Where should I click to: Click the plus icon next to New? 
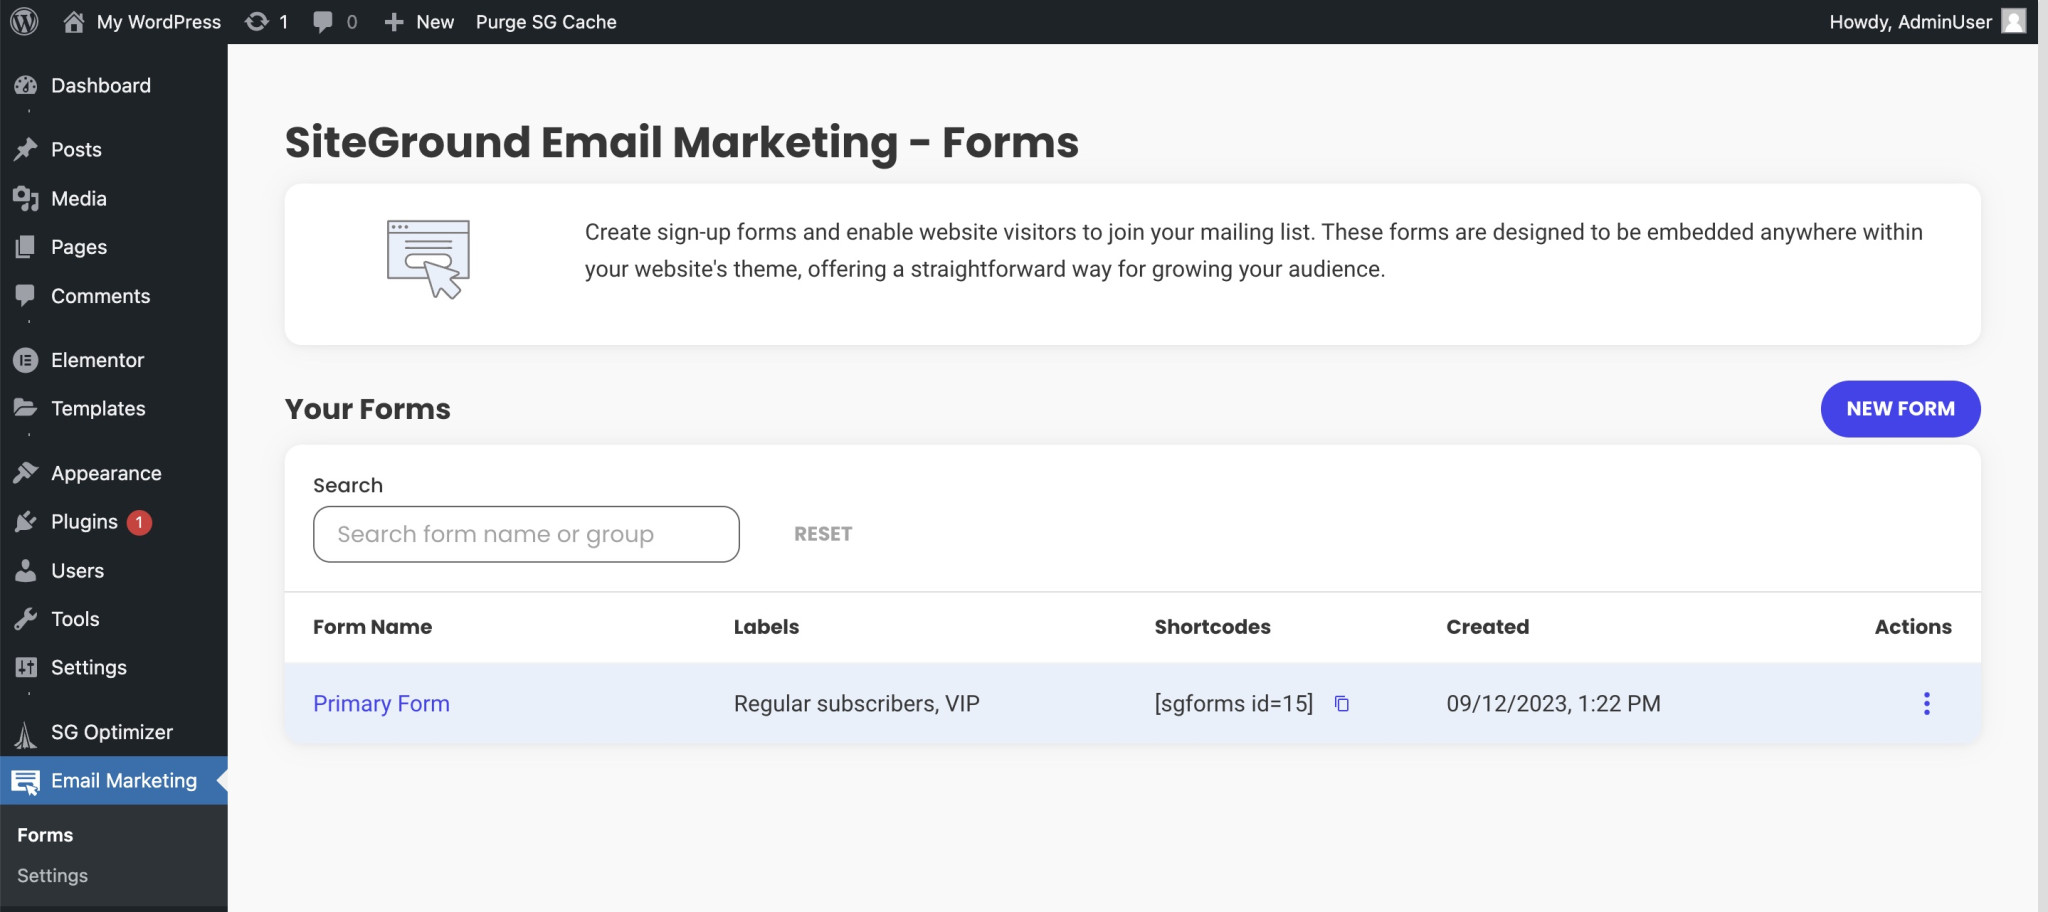click(x=394, y=22)
